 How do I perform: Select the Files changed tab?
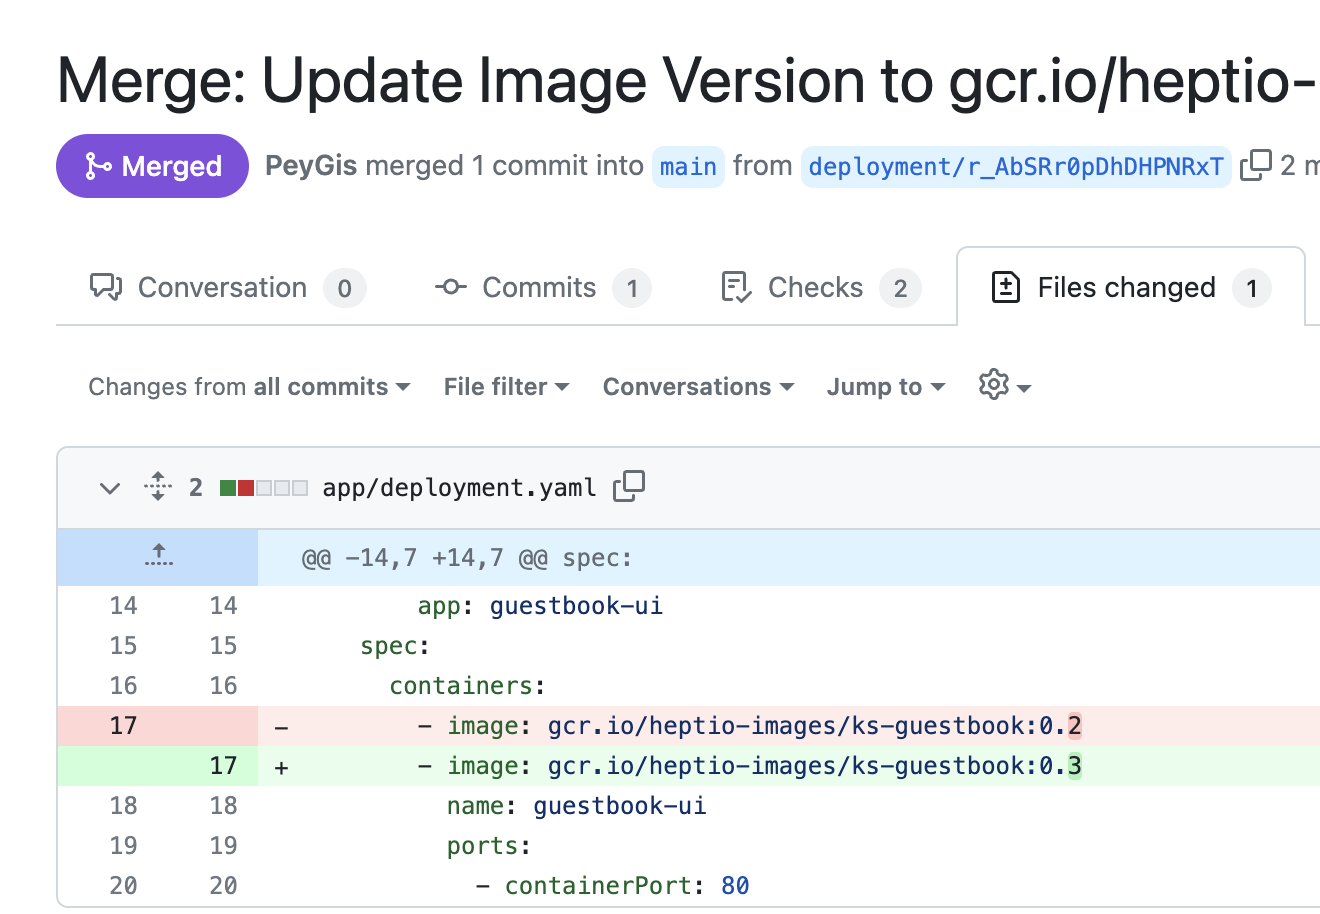click(1129, 288)
